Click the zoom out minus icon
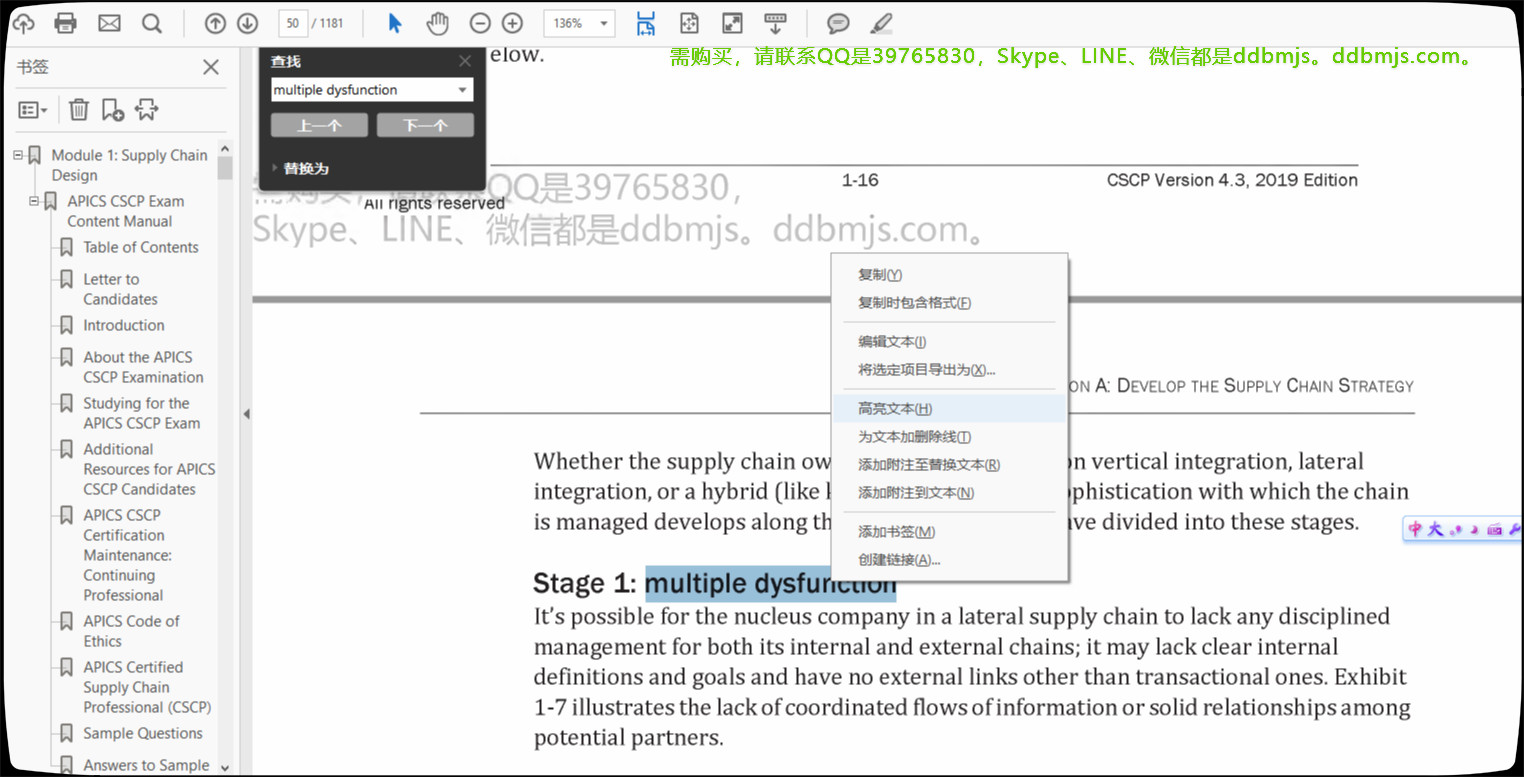The image size is (1524, 777). tap(480, 23)
